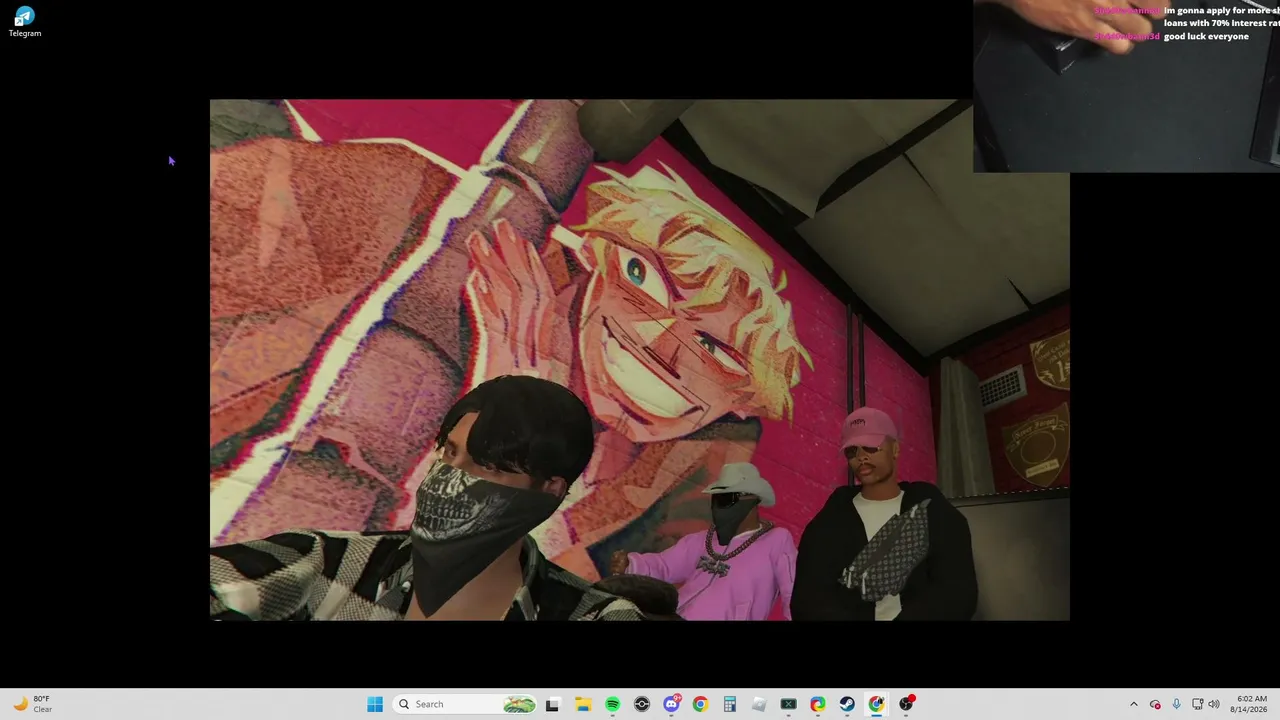Open the Calculator app from the taskbar

coord(730,704)
